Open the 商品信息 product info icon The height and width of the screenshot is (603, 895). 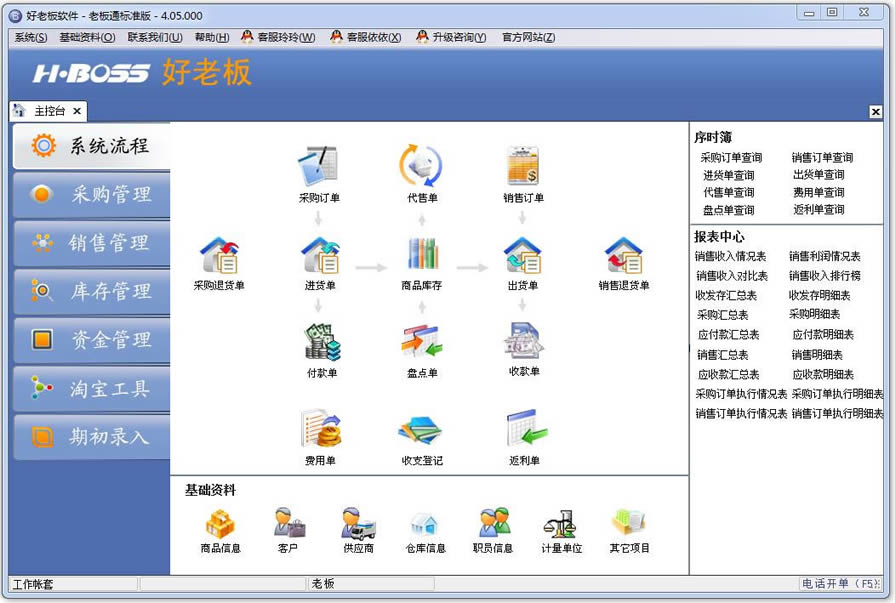(x=220, y=524)
